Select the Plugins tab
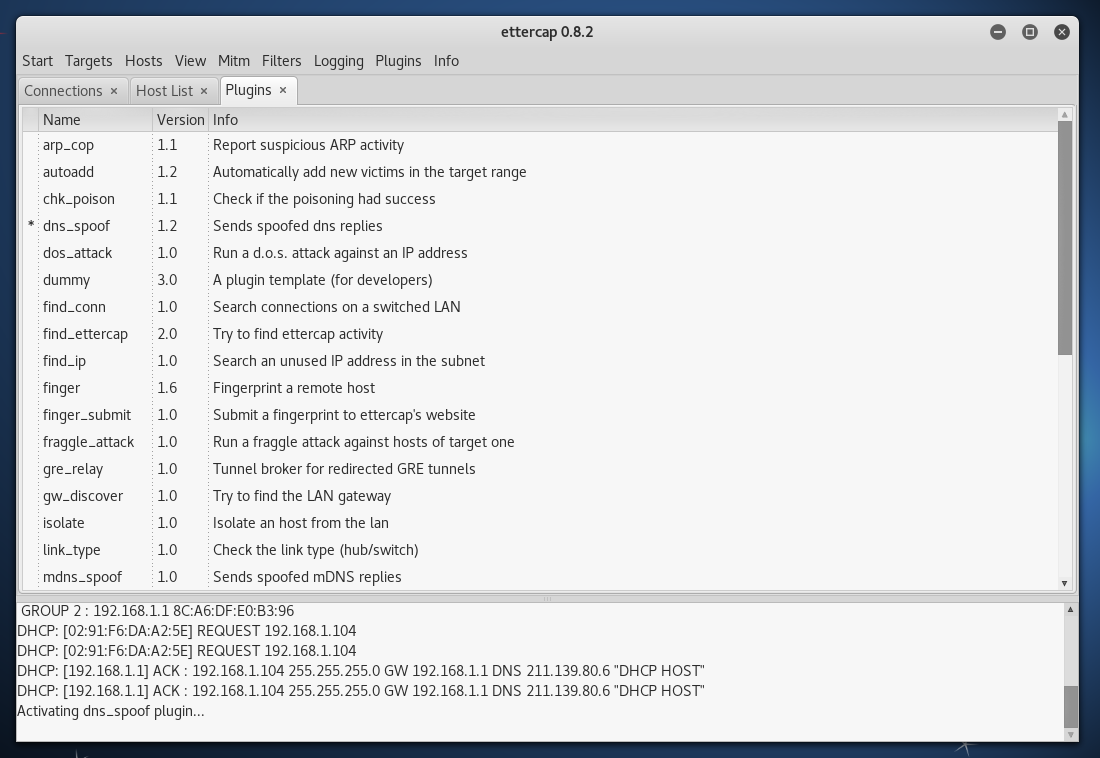 click(248, 91)
